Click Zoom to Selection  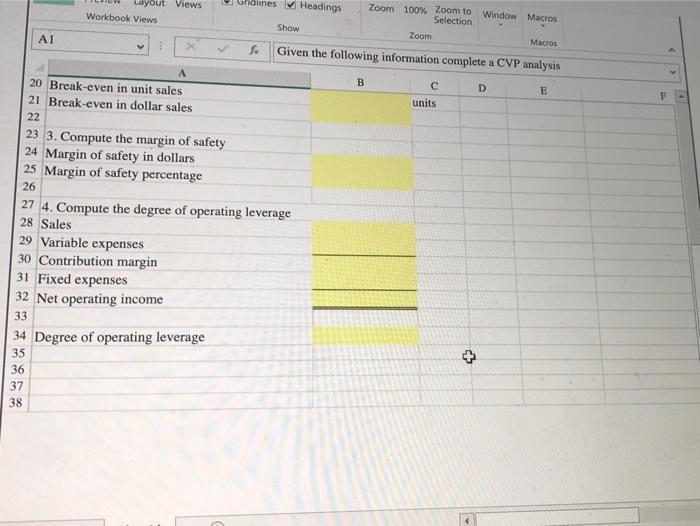[453, 15]
